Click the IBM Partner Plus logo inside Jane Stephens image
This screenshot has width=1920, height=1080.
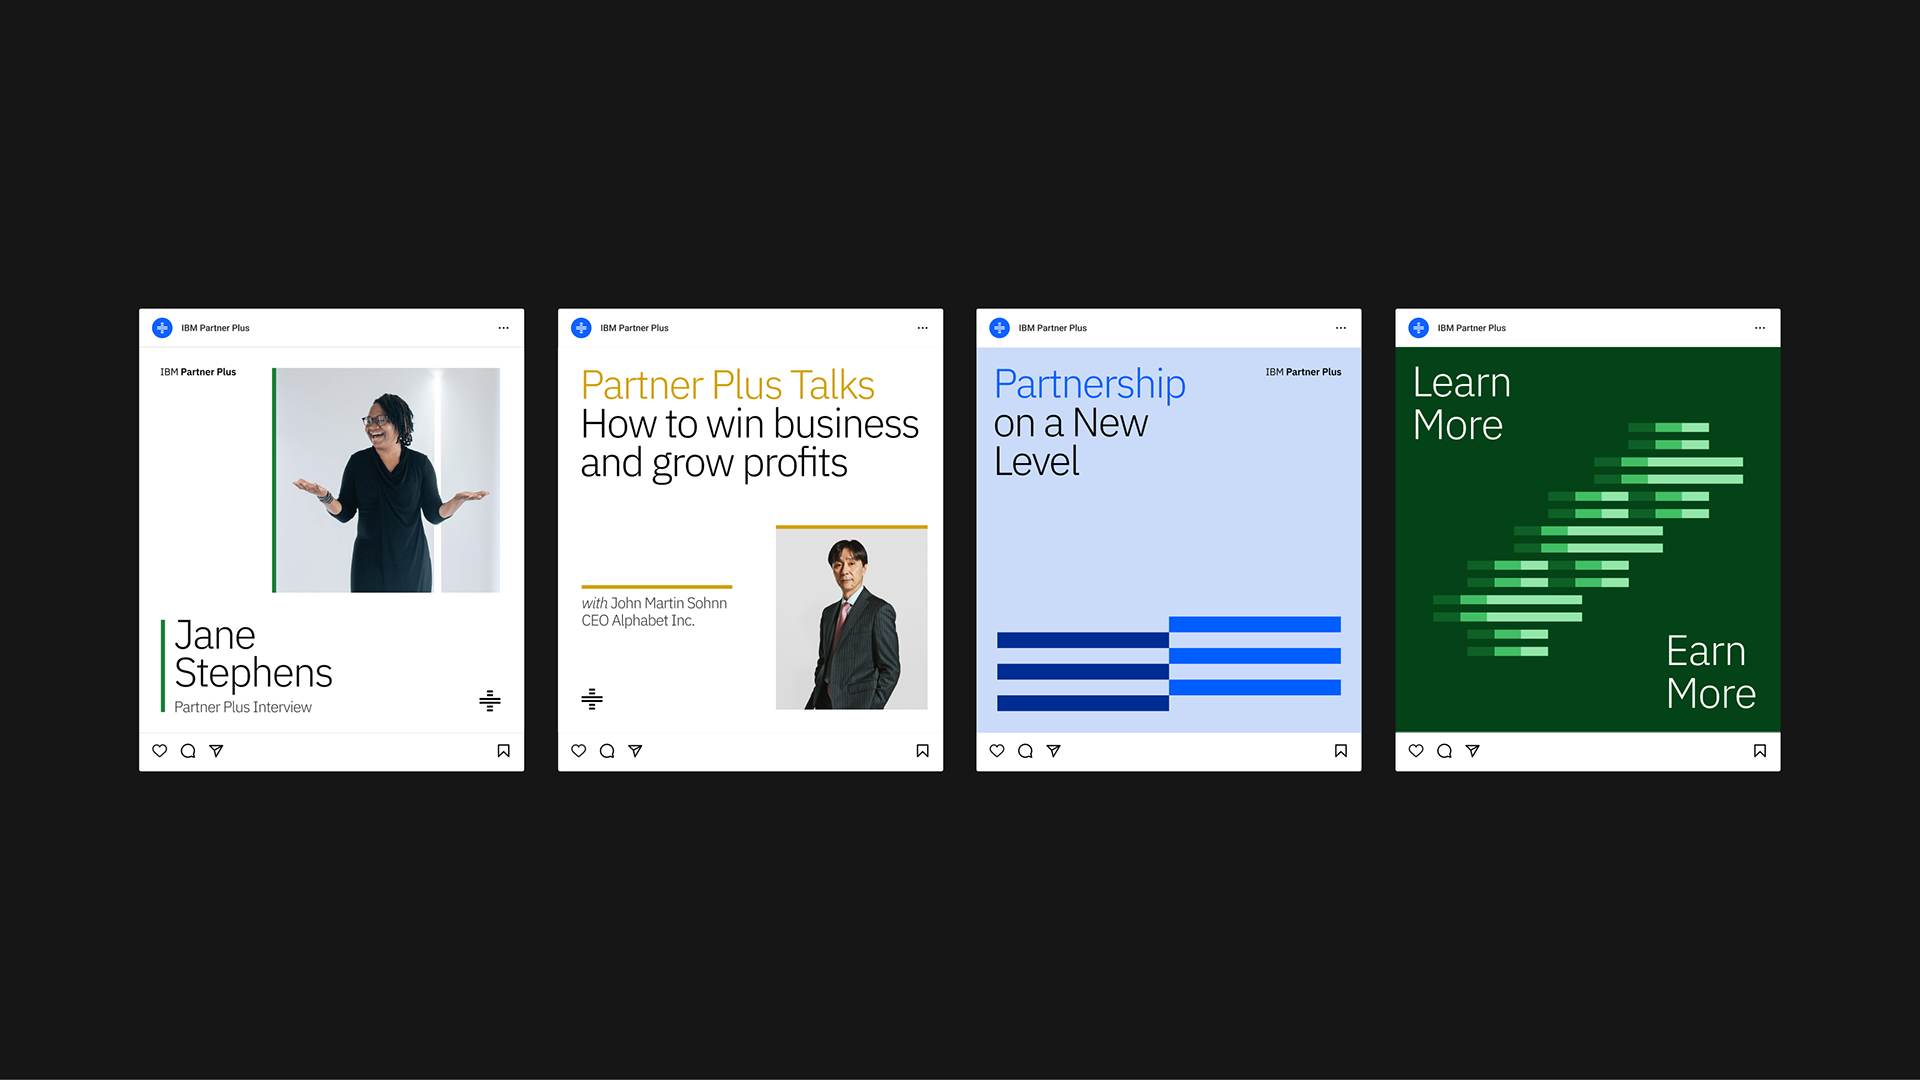coord(198,372)
